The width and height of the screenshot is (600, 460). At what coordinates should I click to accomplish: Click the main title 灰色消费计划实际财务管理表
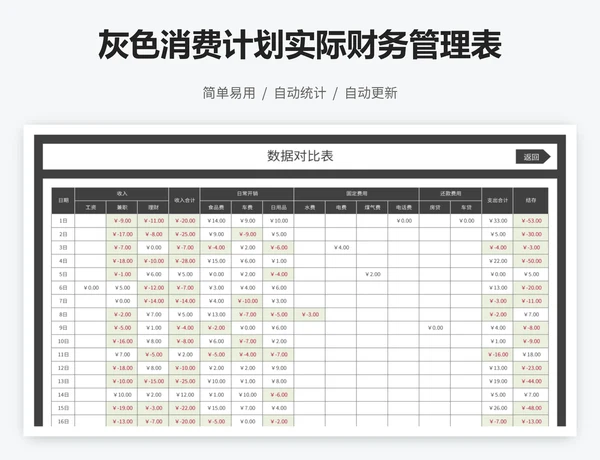coord(300,45)
